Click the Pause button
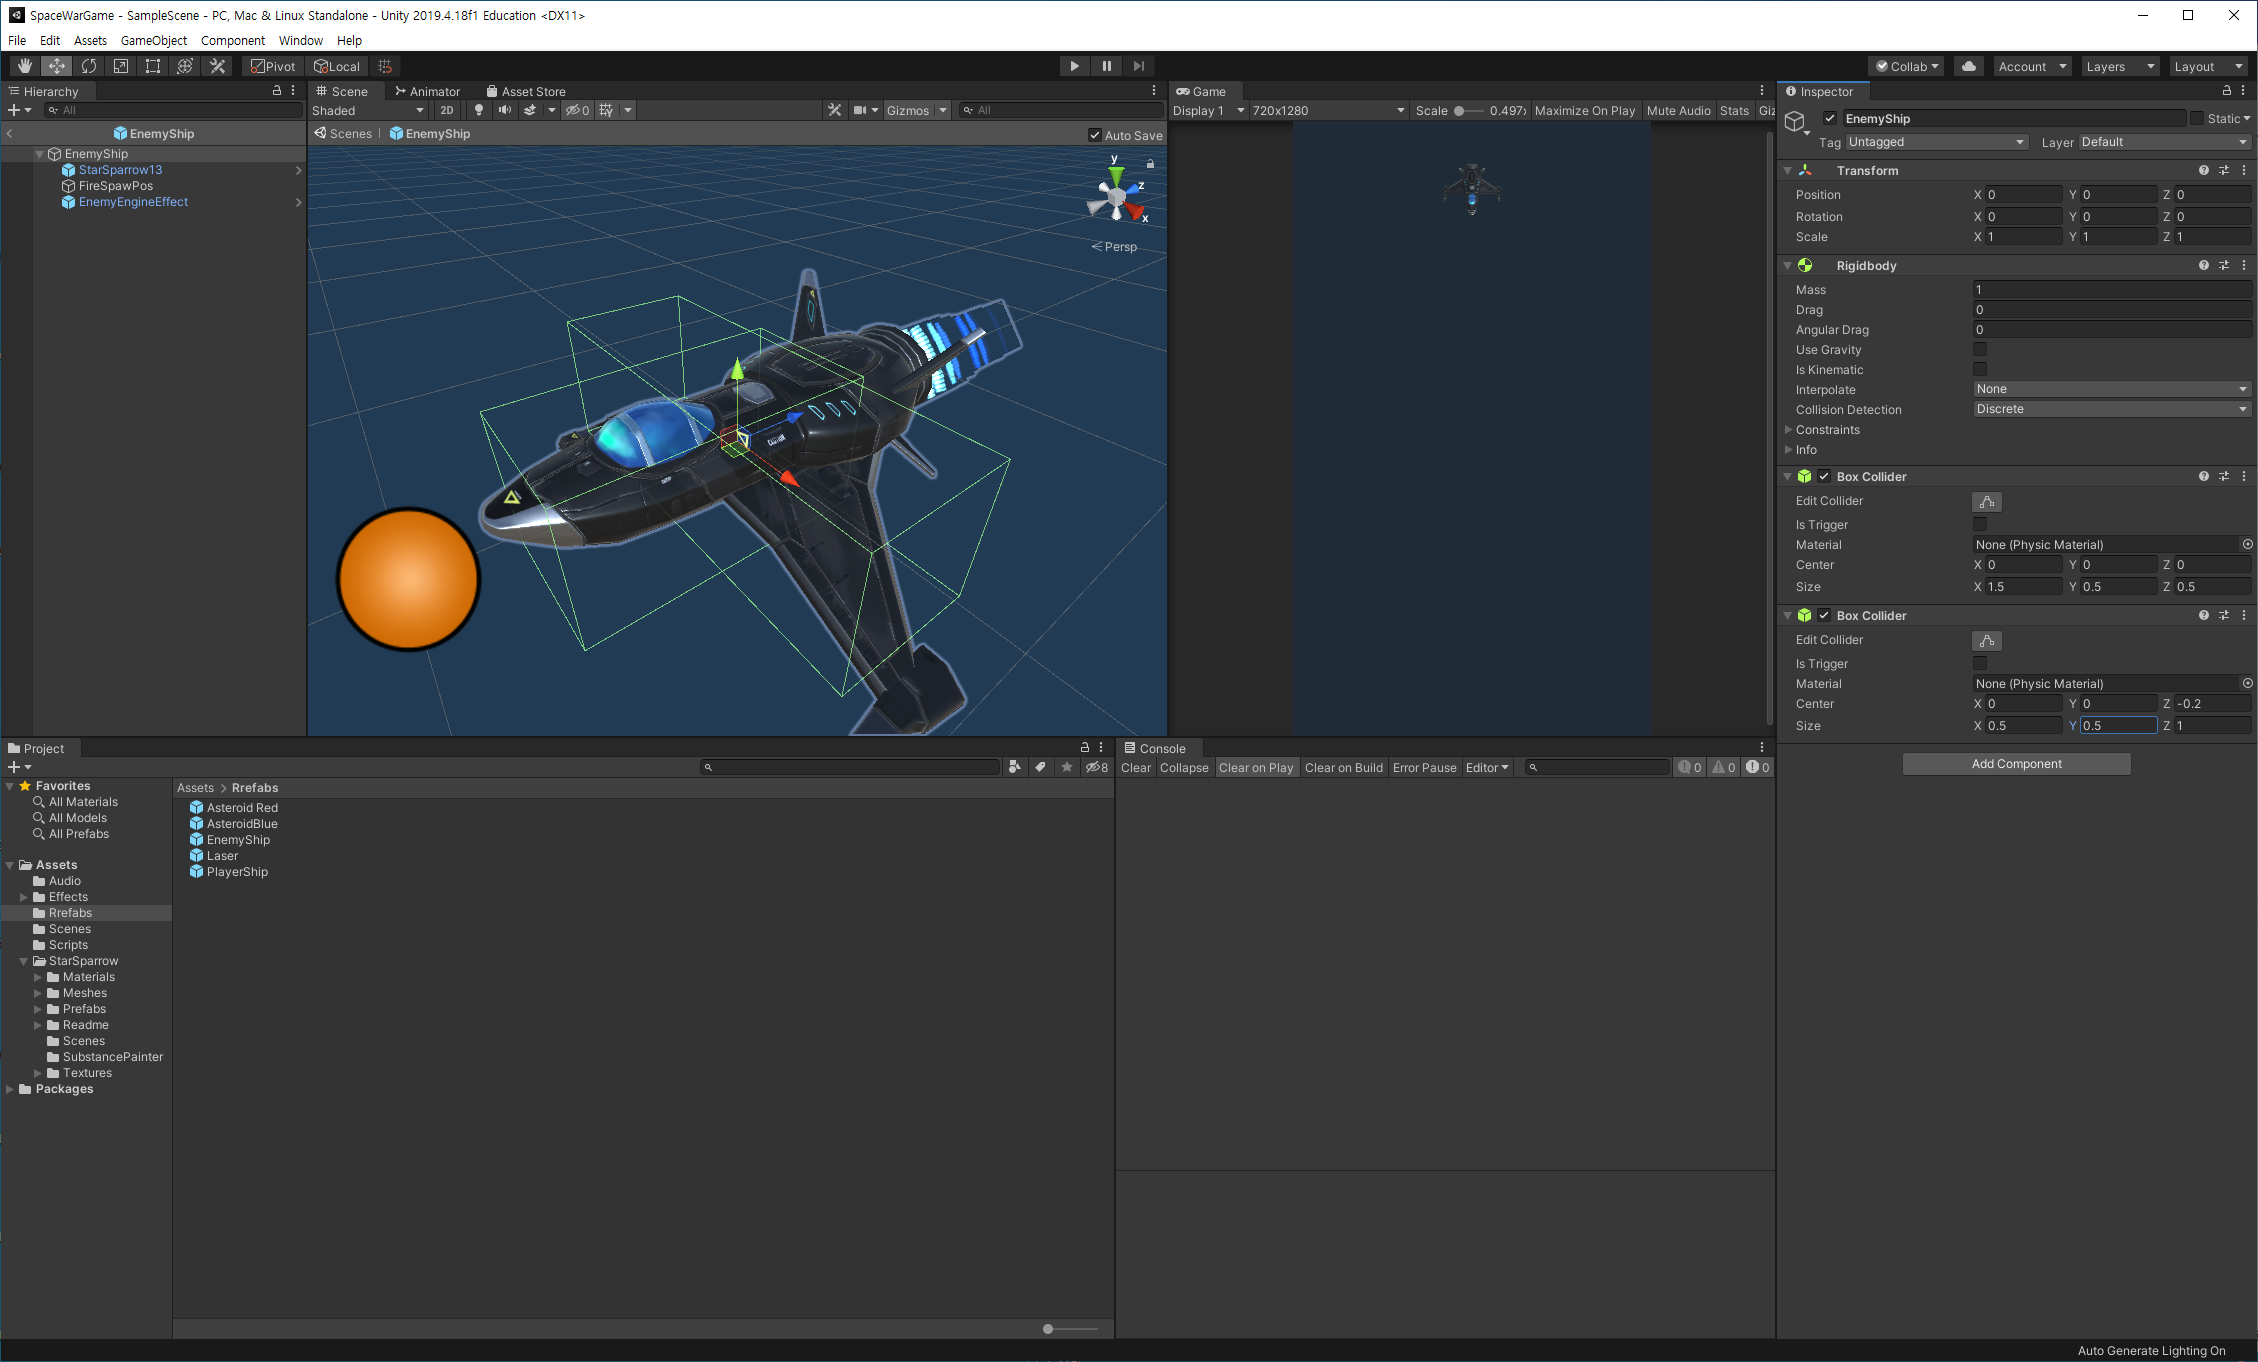Image resolution: width=2258 pixels, height=1362 pixels. coord(1106,66)
